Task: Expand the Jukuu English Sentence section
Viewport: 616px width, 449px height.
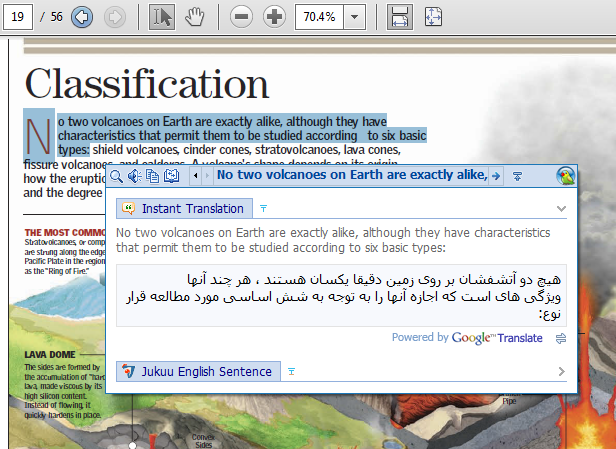Action: 562,372
